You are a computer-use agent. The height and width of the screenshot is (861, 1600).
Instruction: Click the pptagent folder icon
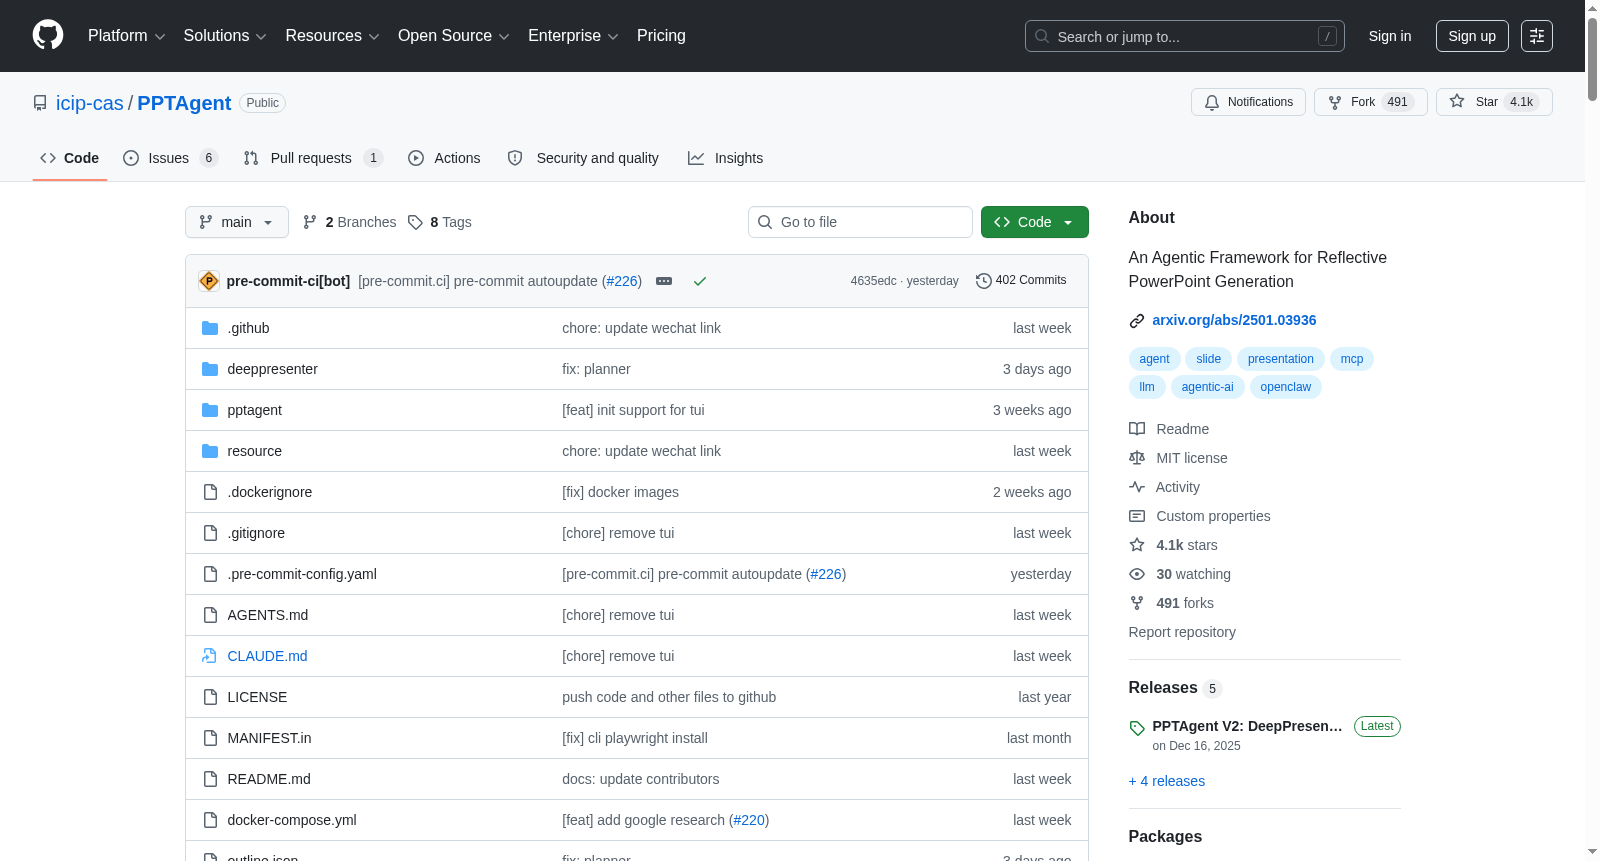pyautogui.click(x=210, y=410)
